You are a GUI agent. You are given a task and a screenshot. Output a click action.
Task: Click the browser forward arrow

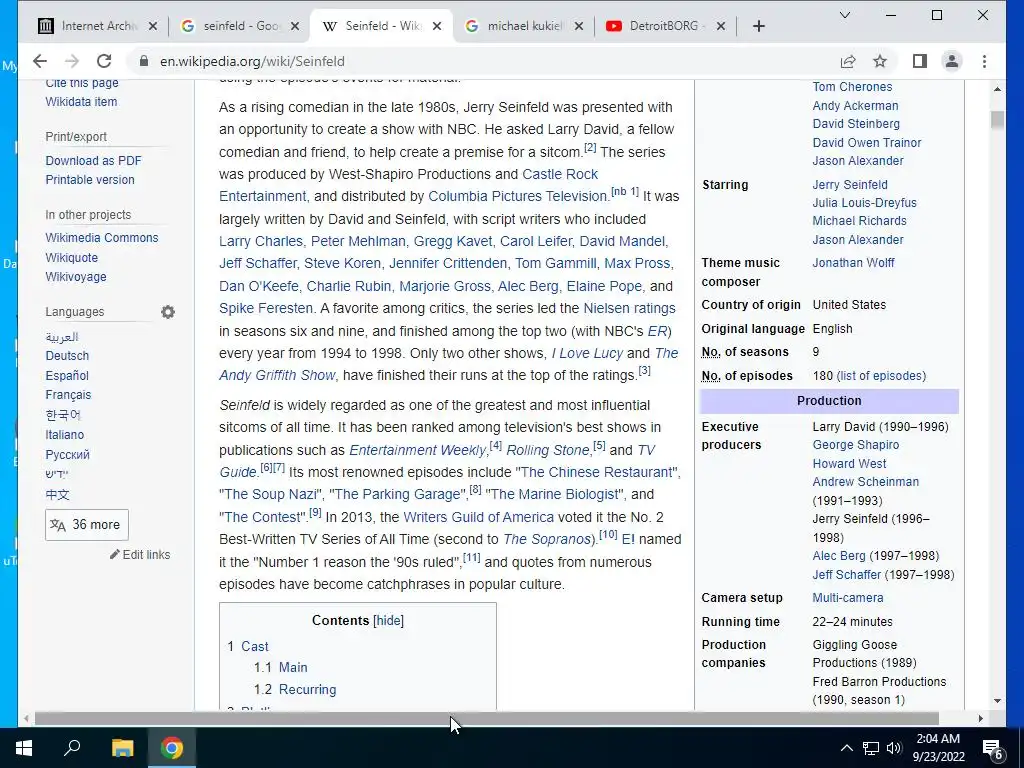[72, 61]
